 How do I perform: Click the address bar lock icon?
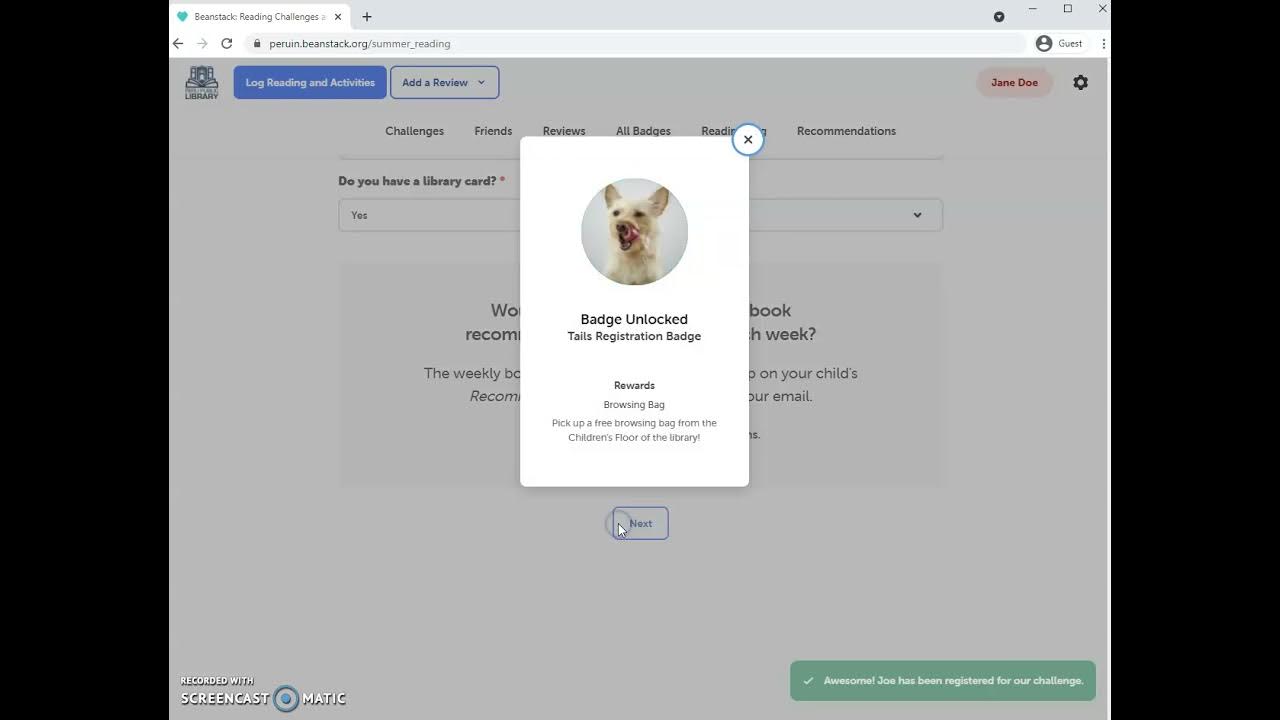coord(257,44)
